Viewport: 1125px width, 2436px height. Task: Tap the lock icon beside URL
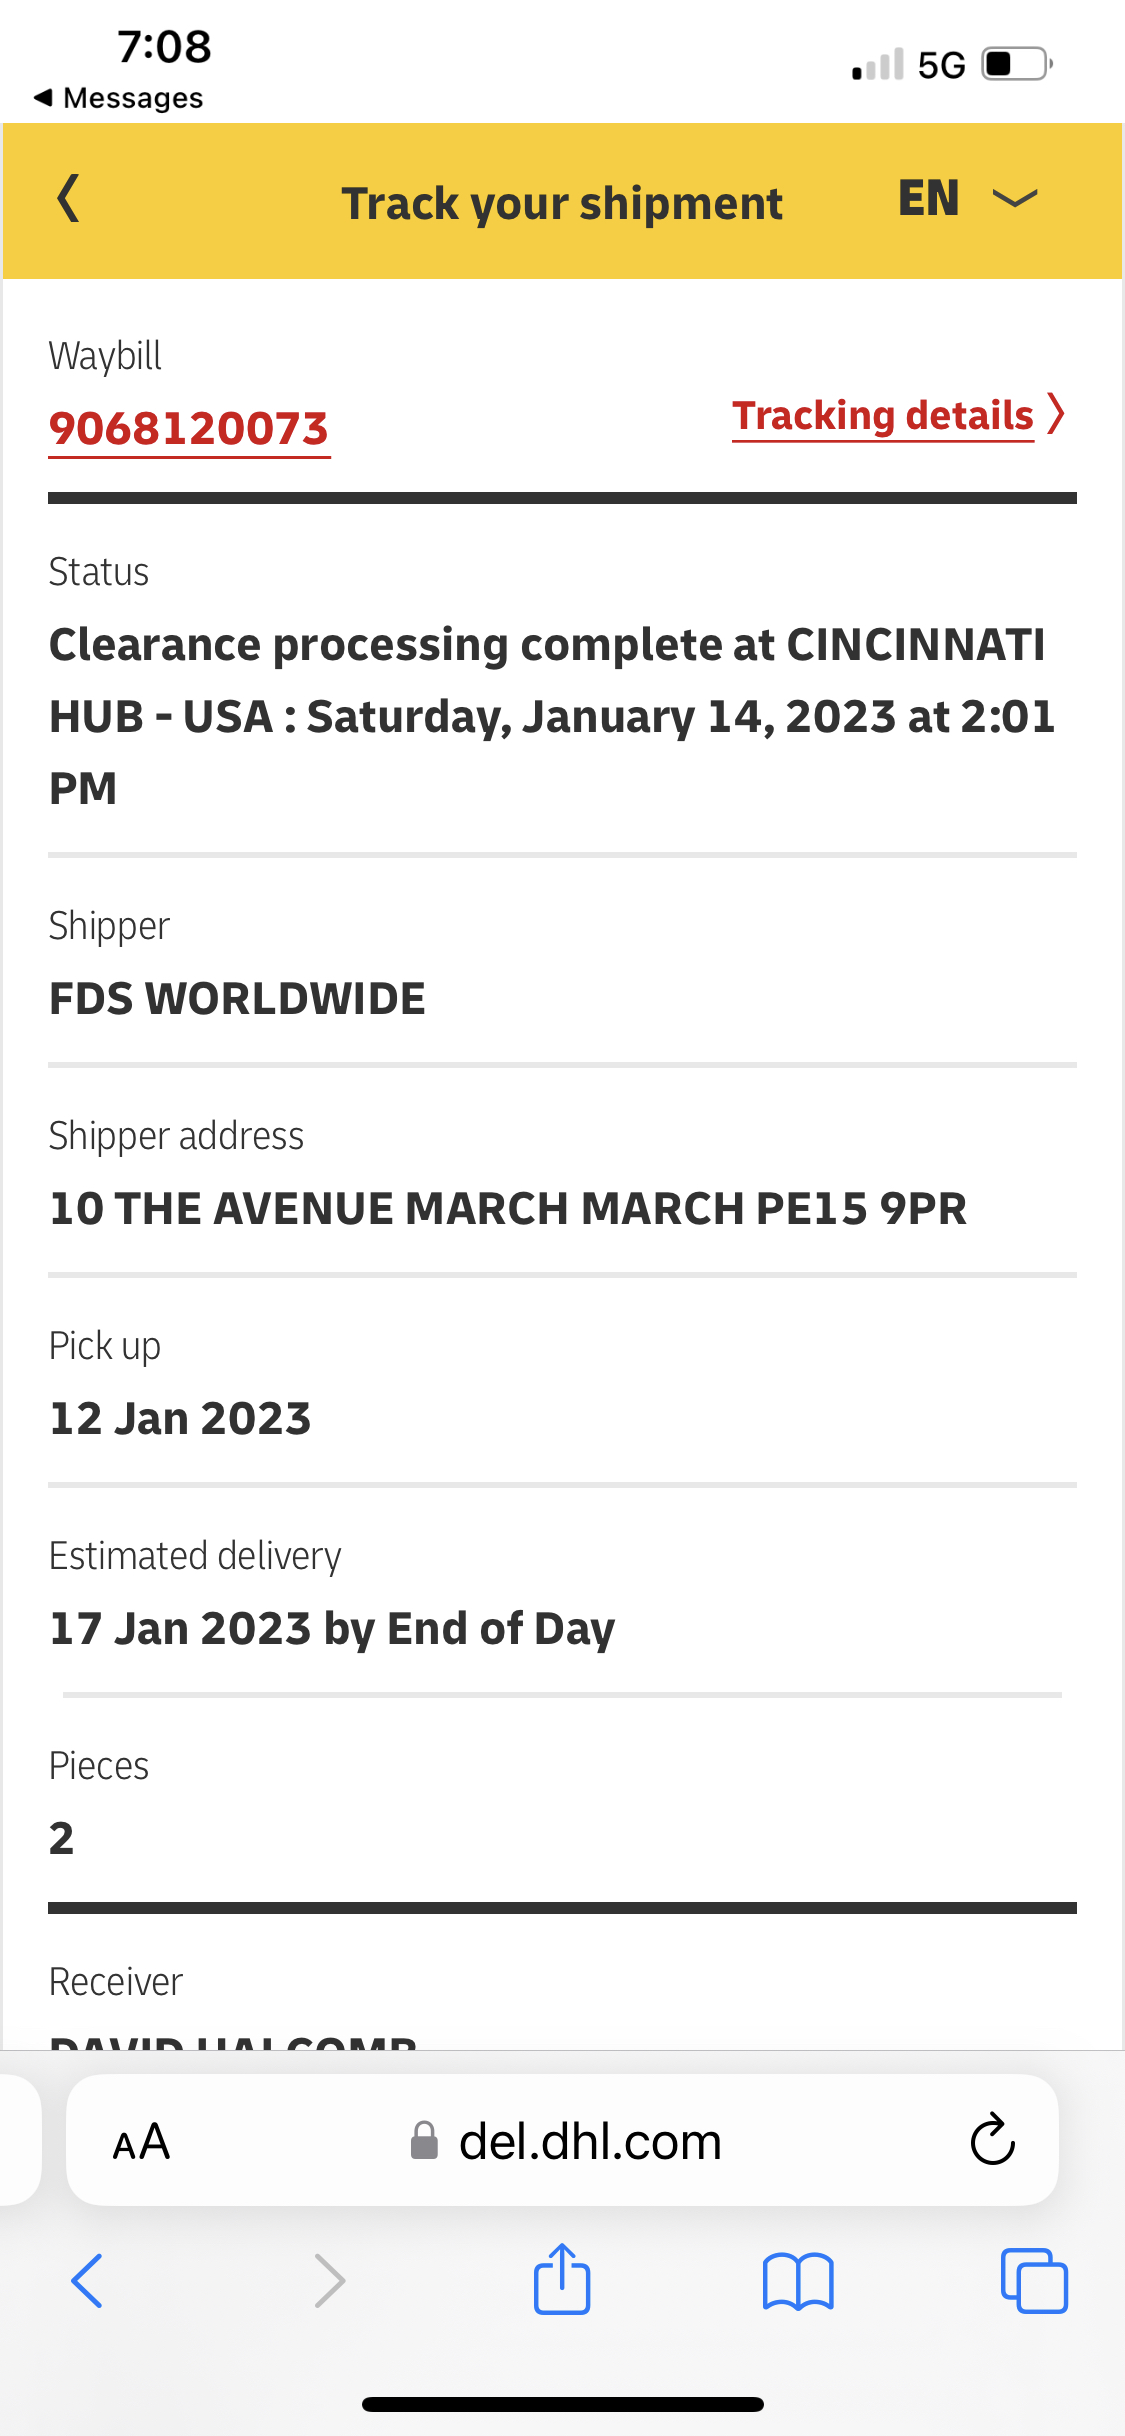425,2141
